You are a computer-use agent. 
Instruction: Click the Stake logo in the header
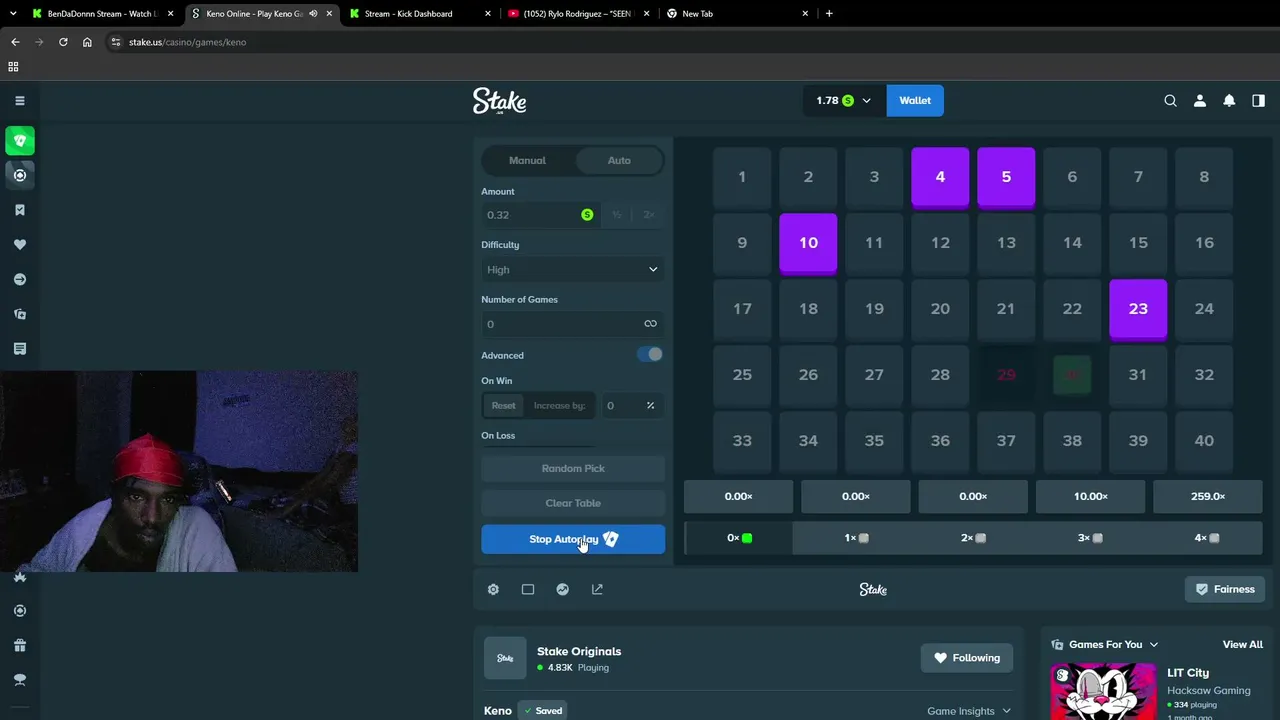(500, 101)
